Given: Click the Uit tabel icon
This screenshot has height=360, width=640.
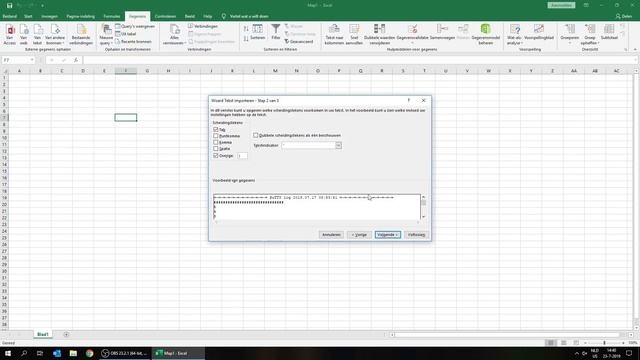Looking at the screenshot, I should (118, 34).
